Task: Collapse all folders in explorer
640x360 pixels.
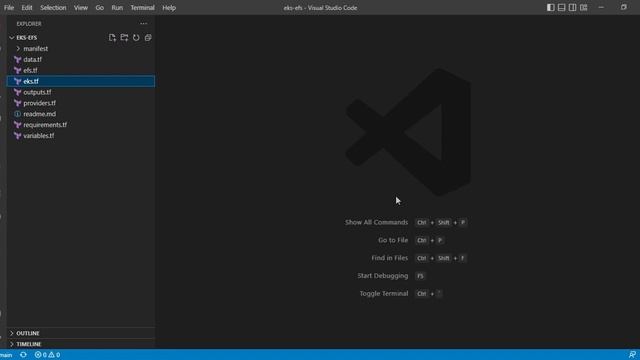Action: [x=148, y=38]
